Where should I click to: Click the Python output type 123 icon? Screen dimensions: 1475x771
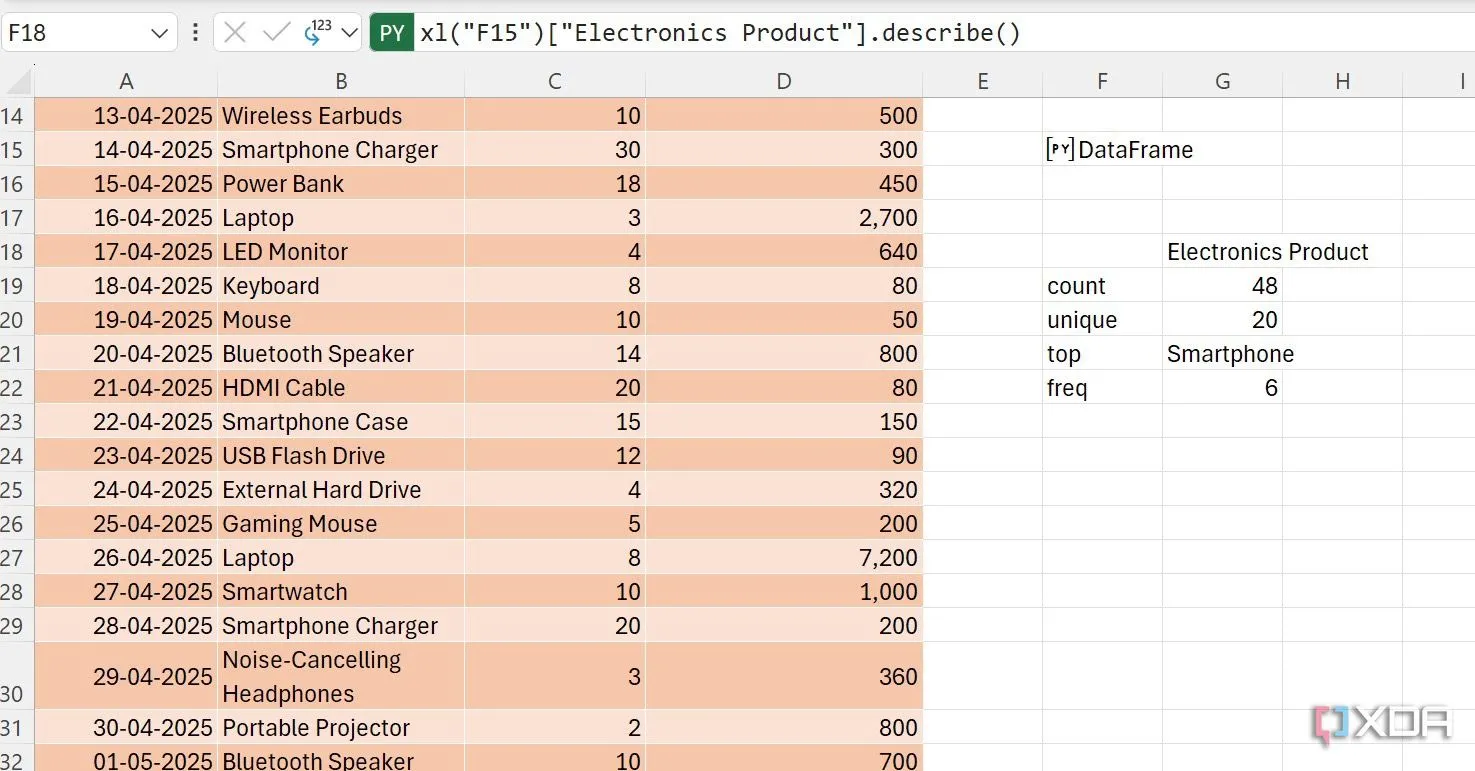pos(318,32)
